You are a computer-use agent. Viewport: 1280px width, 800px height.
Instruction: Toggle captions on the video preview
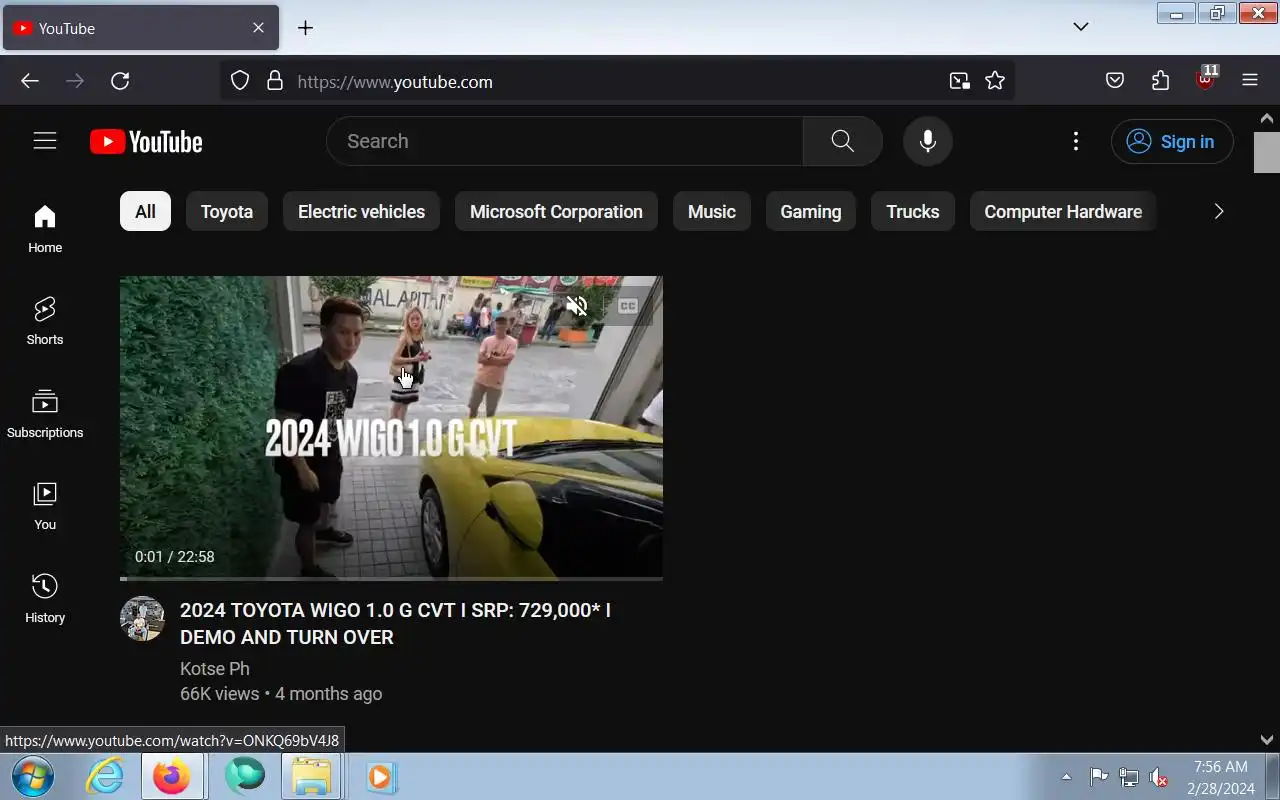click(628, 306)
